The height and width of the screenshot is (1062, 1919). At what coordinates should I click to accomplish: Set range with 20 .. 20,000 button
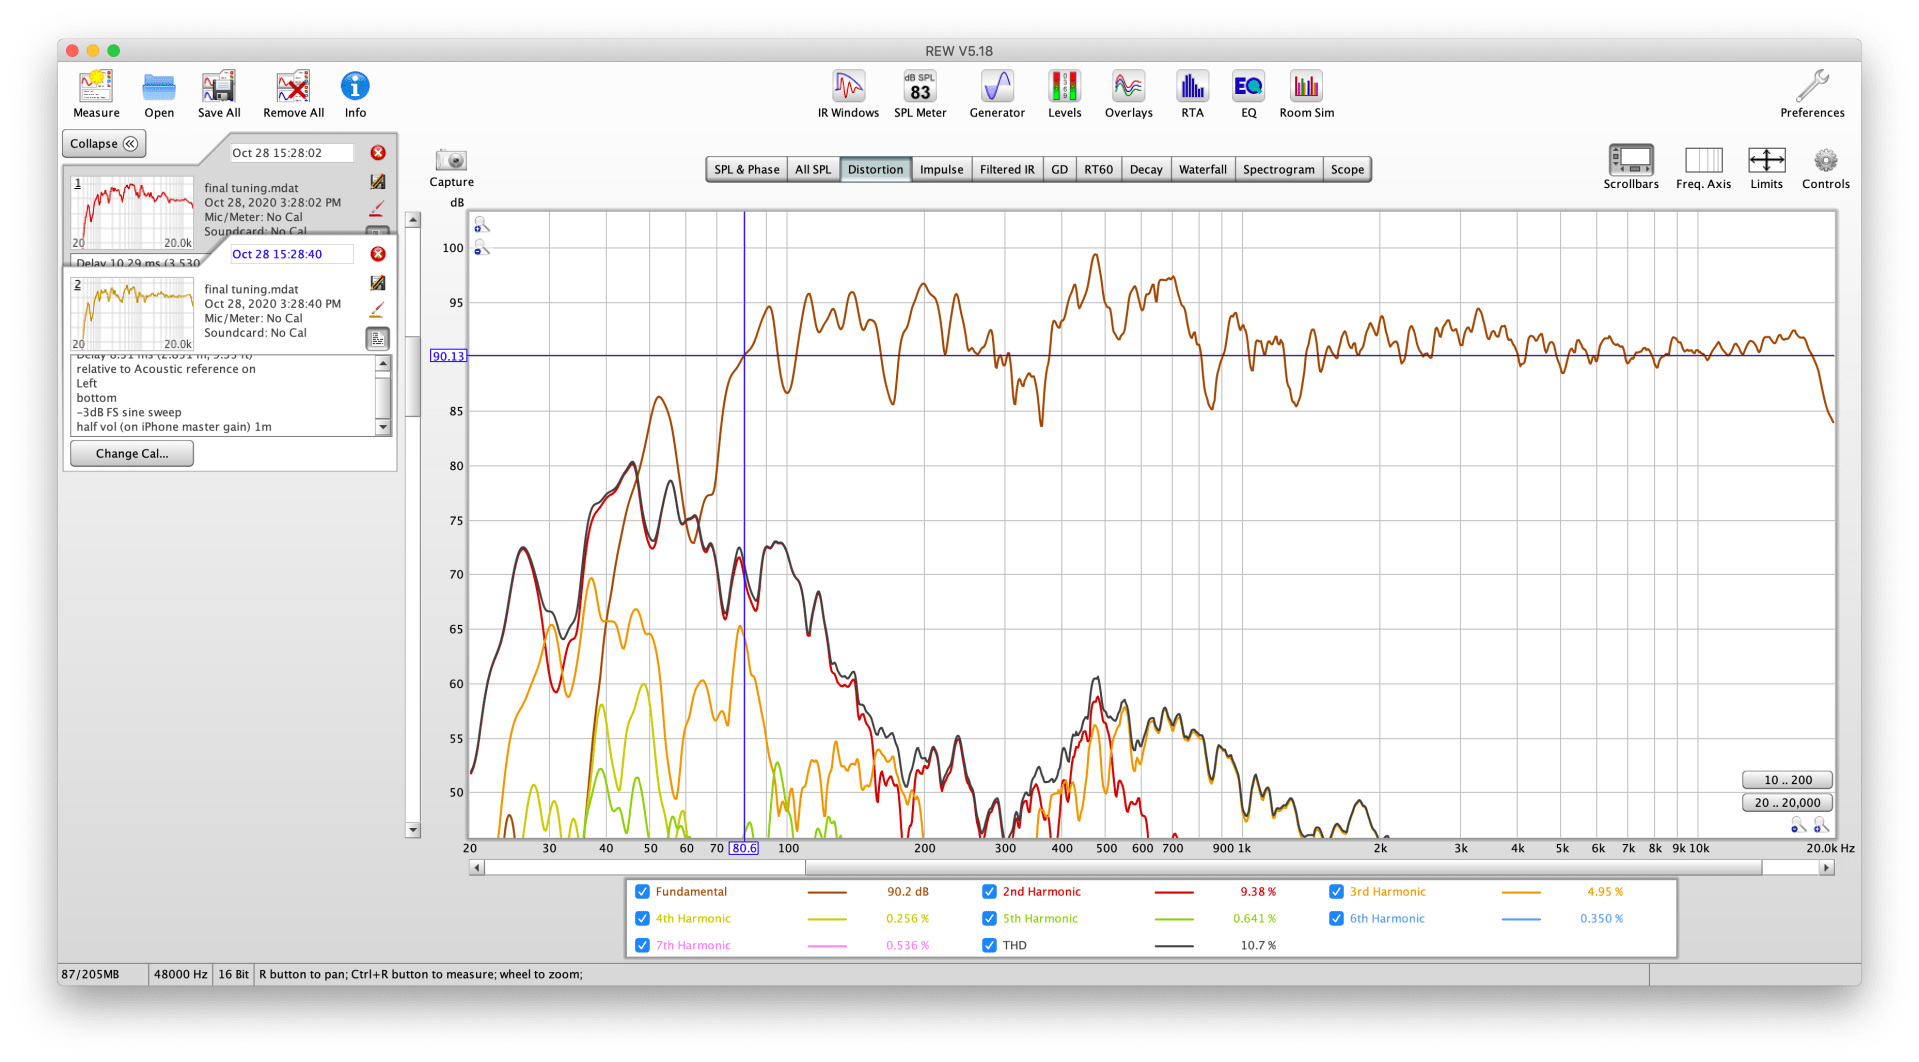pyautogui.click(x=1787, y=803)
